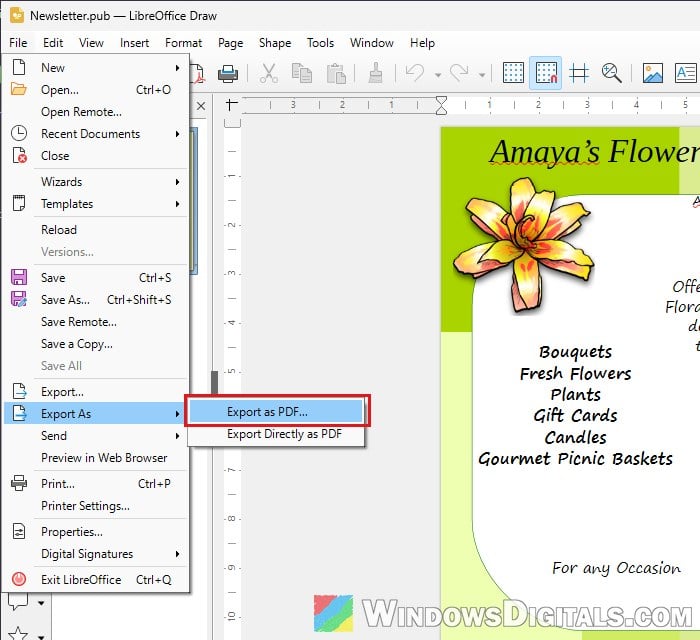700x640 pixels.
Task: Open the Edit menu
Action: pyautogui.click(x=53, y=43)
